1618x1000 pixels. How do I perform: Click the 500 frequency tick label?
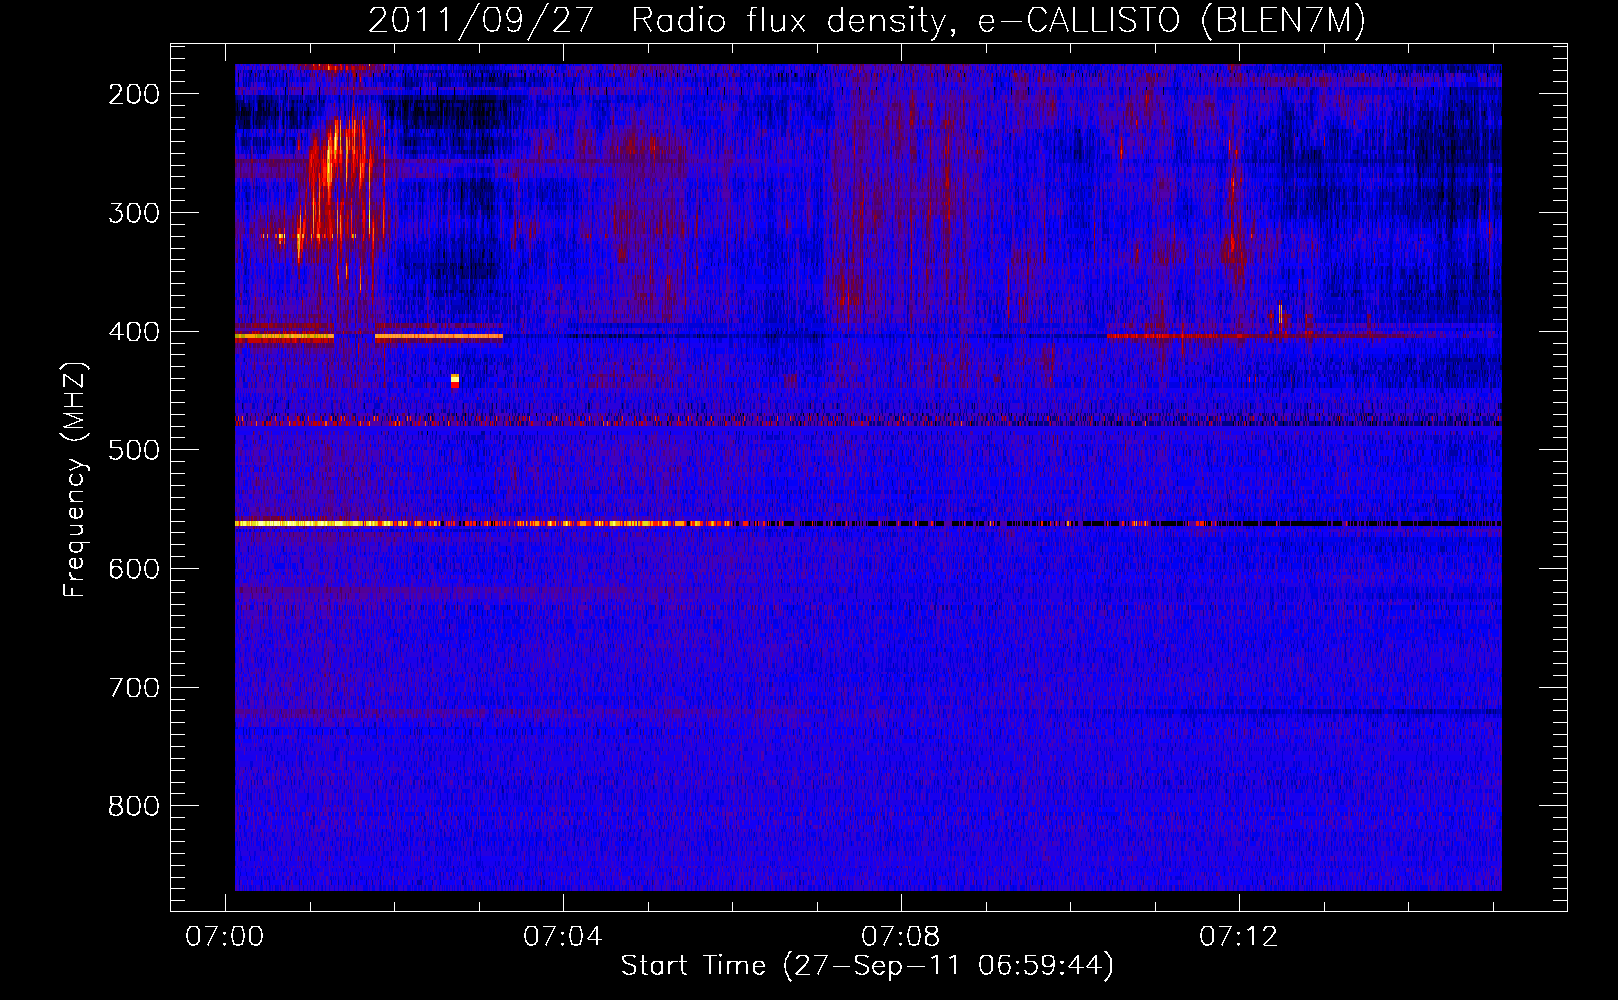tap(134, 450)
